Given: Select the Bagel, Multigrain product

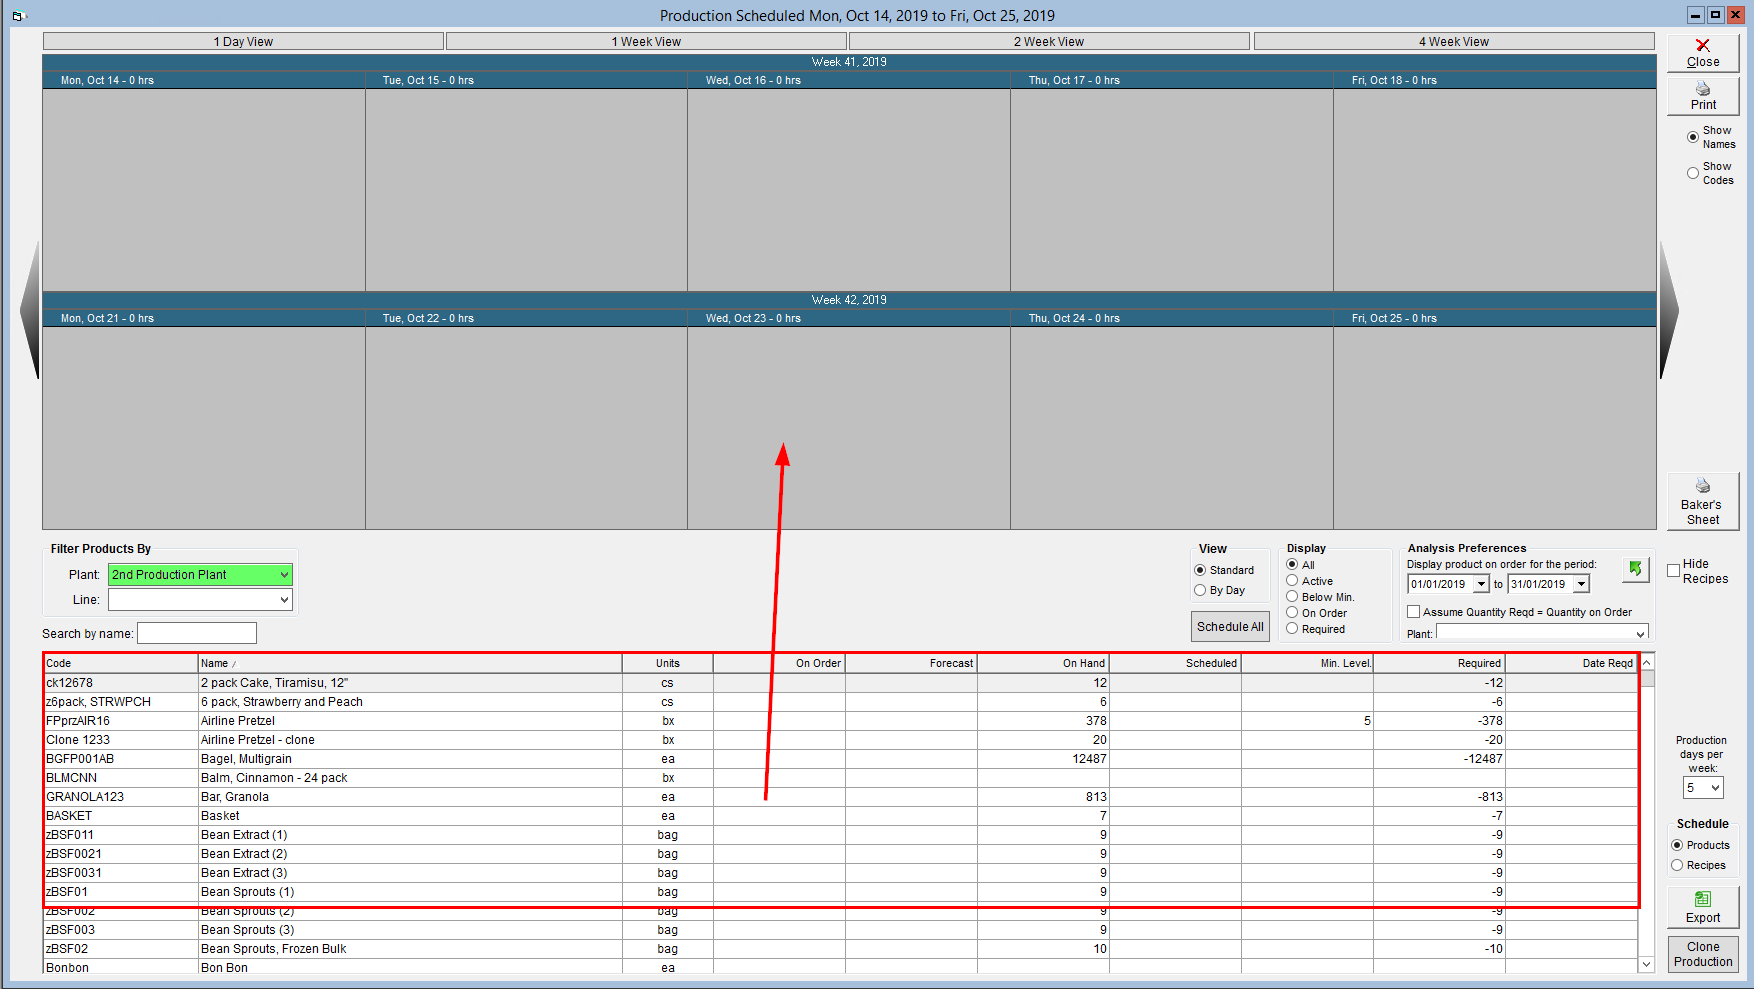Looking at the screenshot, I should point(840,759).
